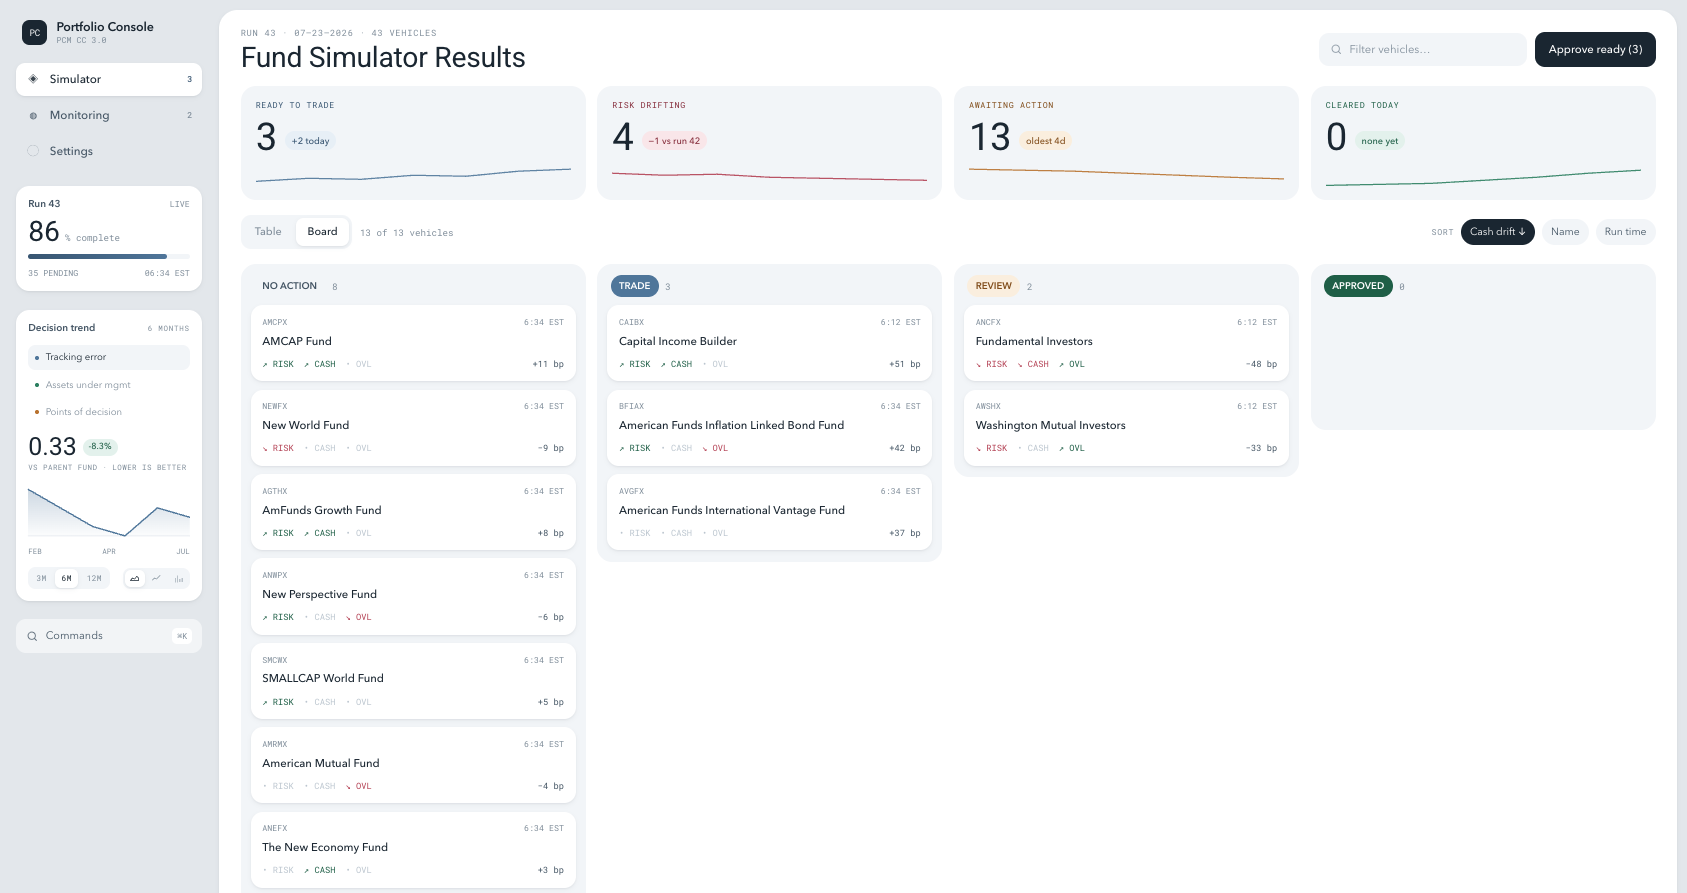Image resolution: width=1687 pixels, height=893 pixels.
Task: Open the Capital Income Builder card
Action: [x=769, y=343]
